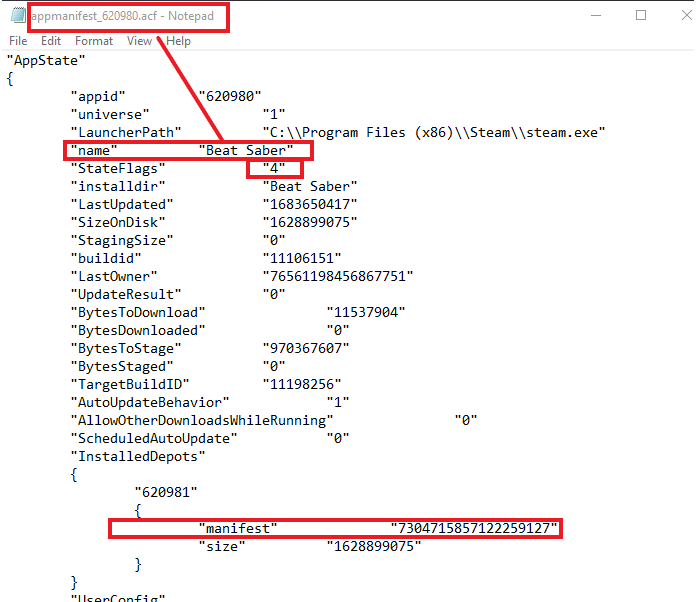This screenshot has width=696, height=602.
Task: Click the "StagingSize" key
Action: [x=122, y=241]
